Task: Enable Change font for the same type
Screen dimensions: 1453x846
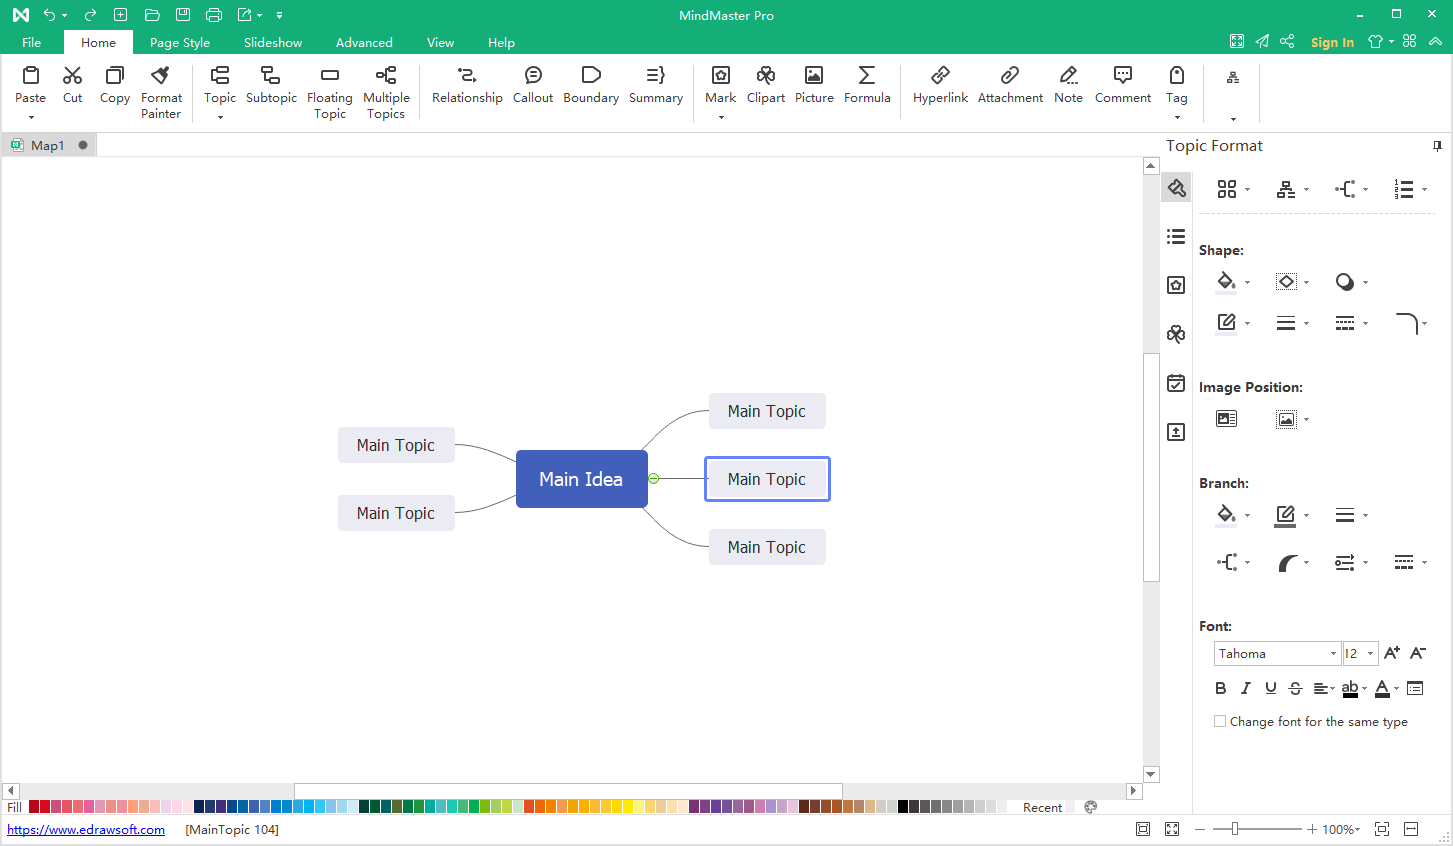Action: tap(1220, 721)
